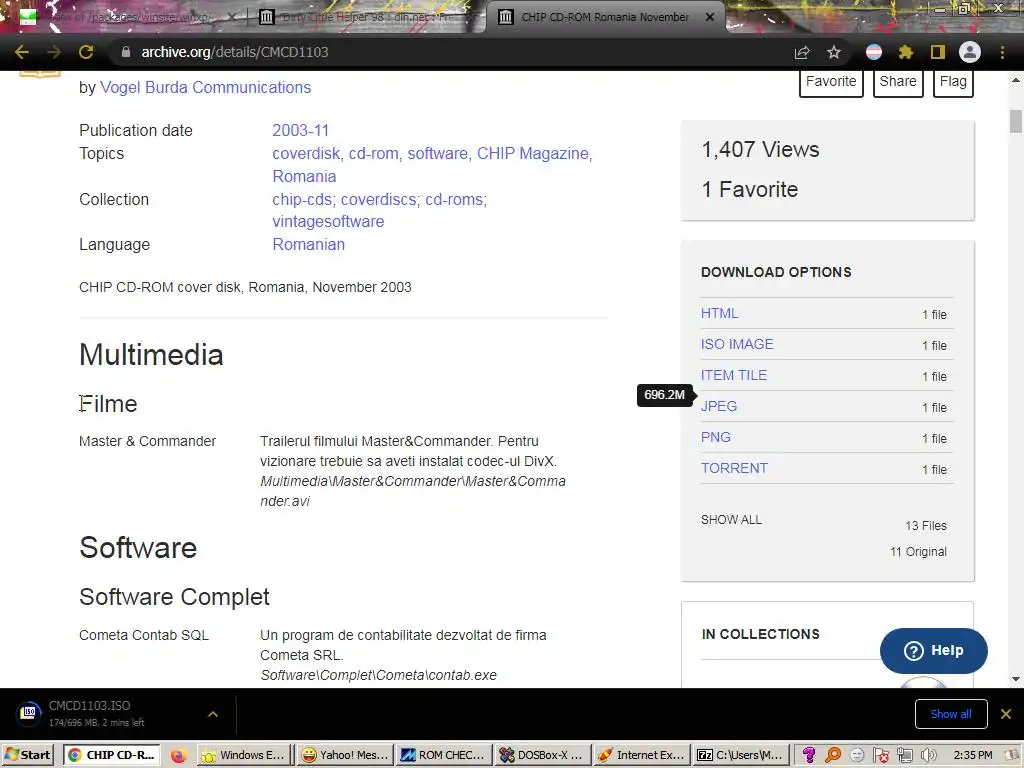Switch to Internet Explorer taskbar item
The width and height of the screenshot is (1024, 768).
pyautogui.click(x=642, y=755)
